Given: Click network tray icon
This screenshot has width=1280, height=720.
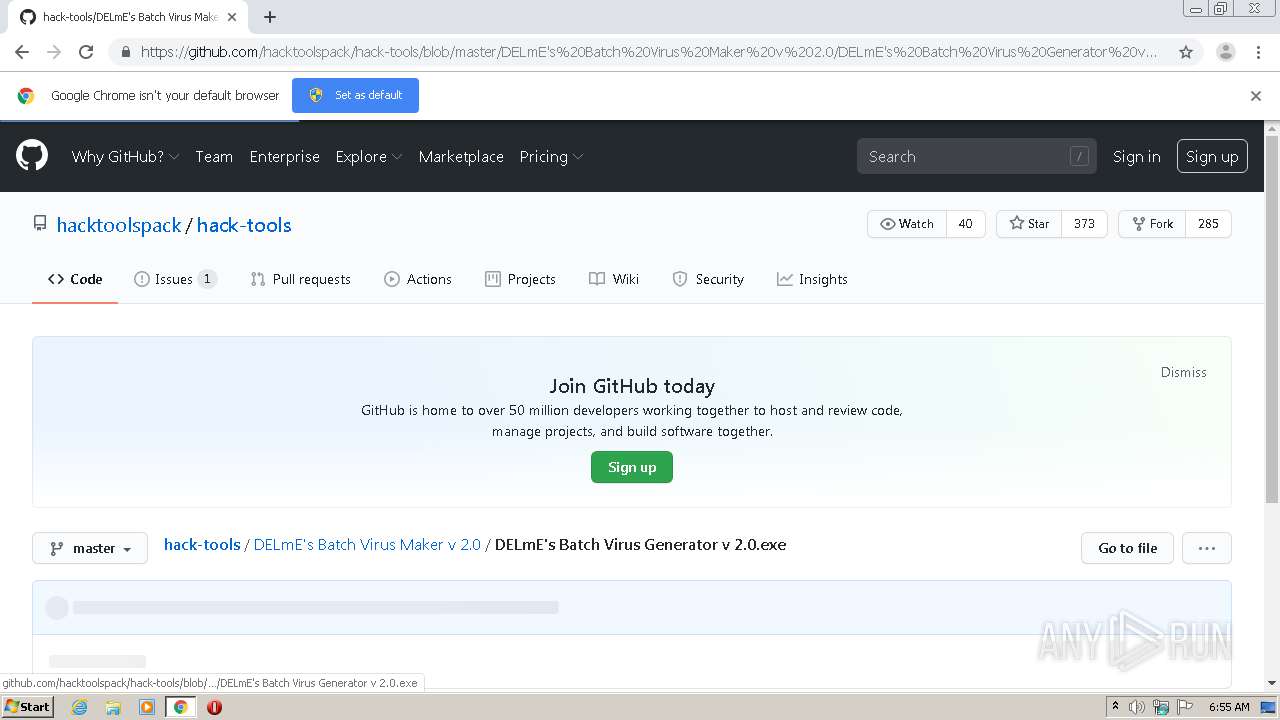Looking at the screenshot, I should click(1161, 707).
